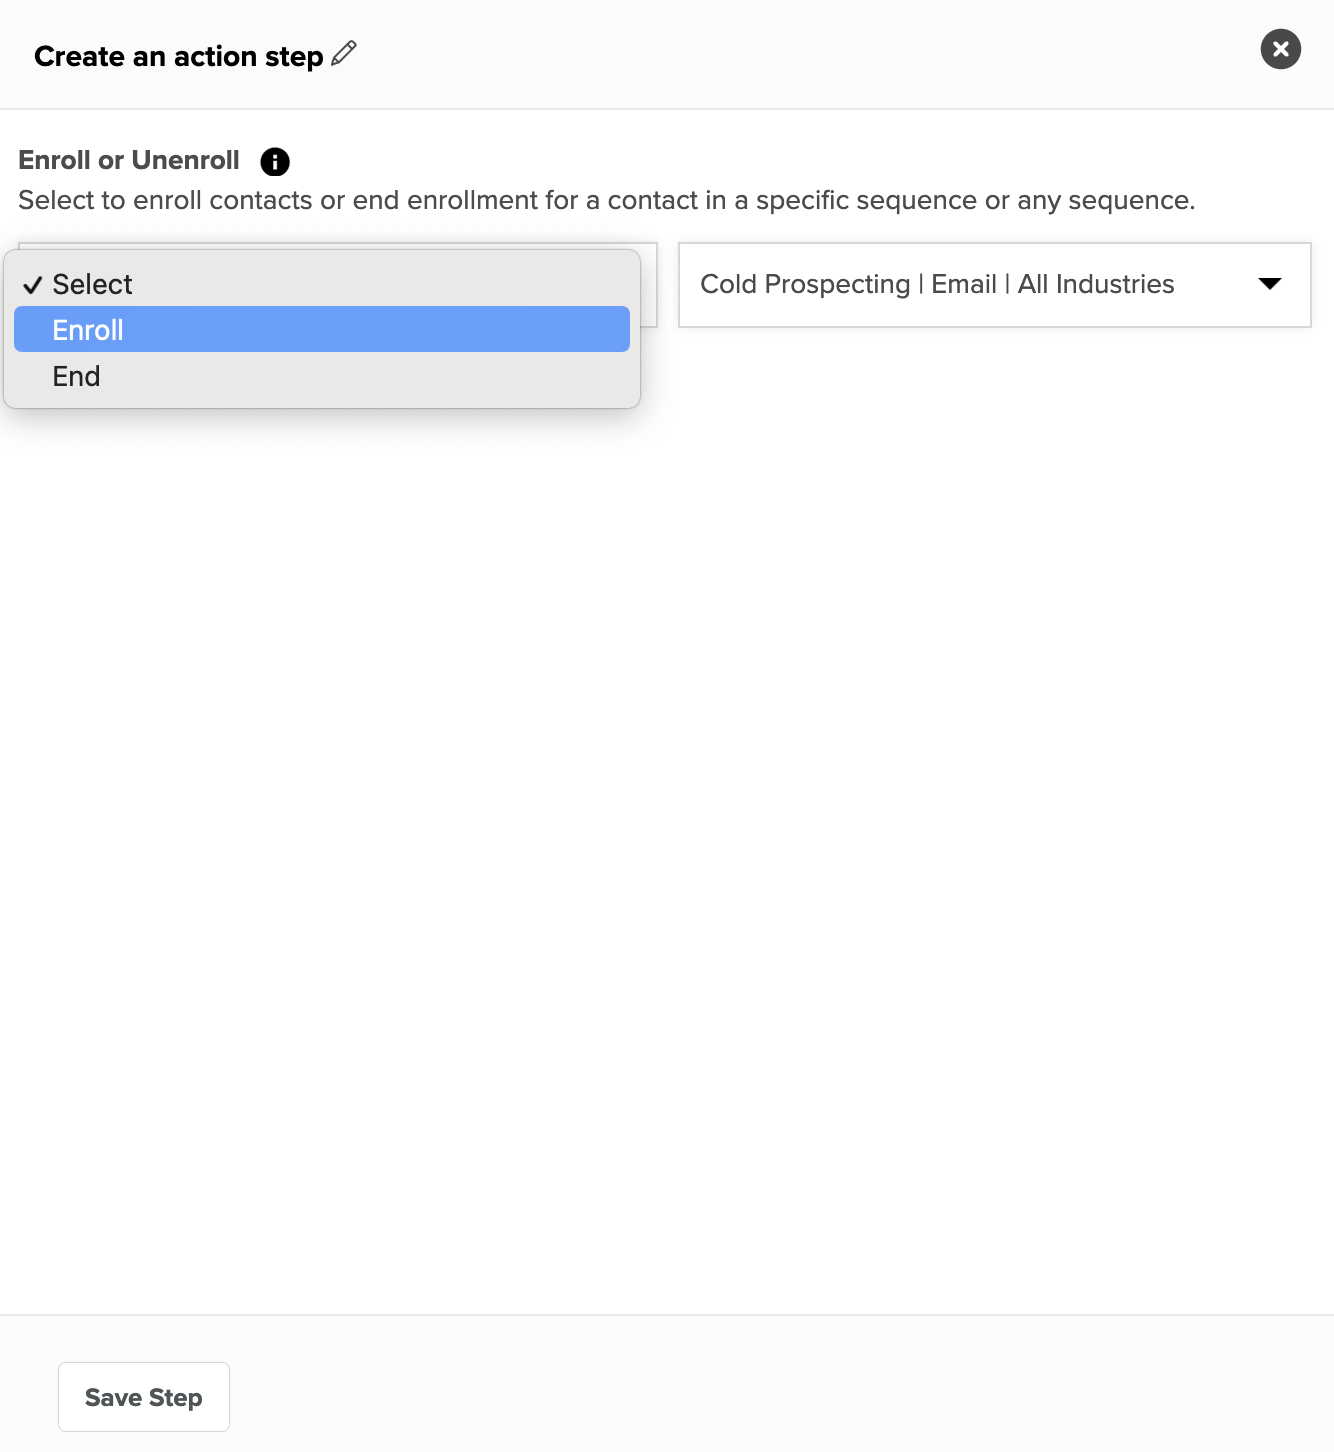Click the pencil icon to rename step
1334x1452 pixels.
coord(344,53)
